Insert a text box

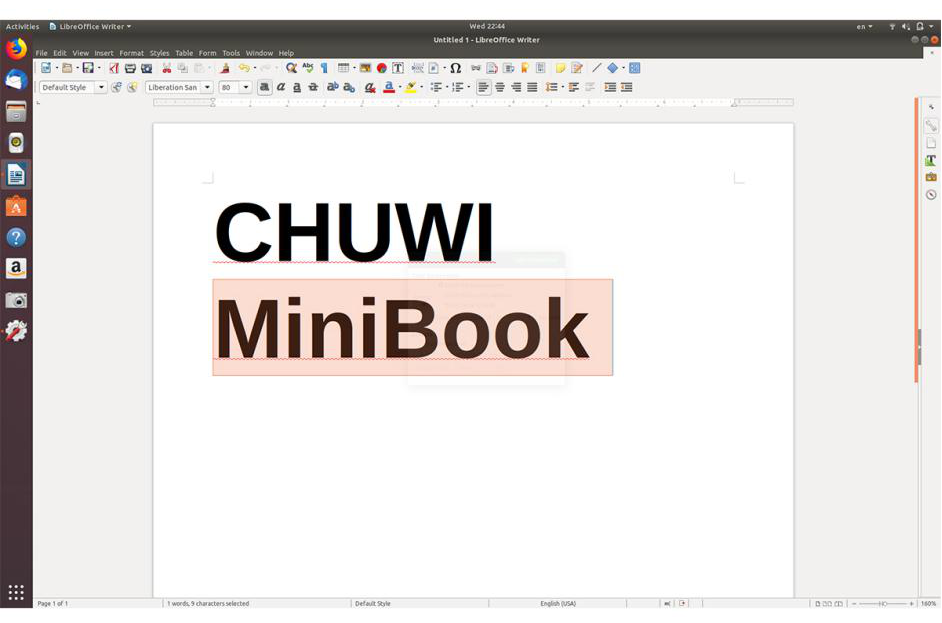[x=398, y=68]
